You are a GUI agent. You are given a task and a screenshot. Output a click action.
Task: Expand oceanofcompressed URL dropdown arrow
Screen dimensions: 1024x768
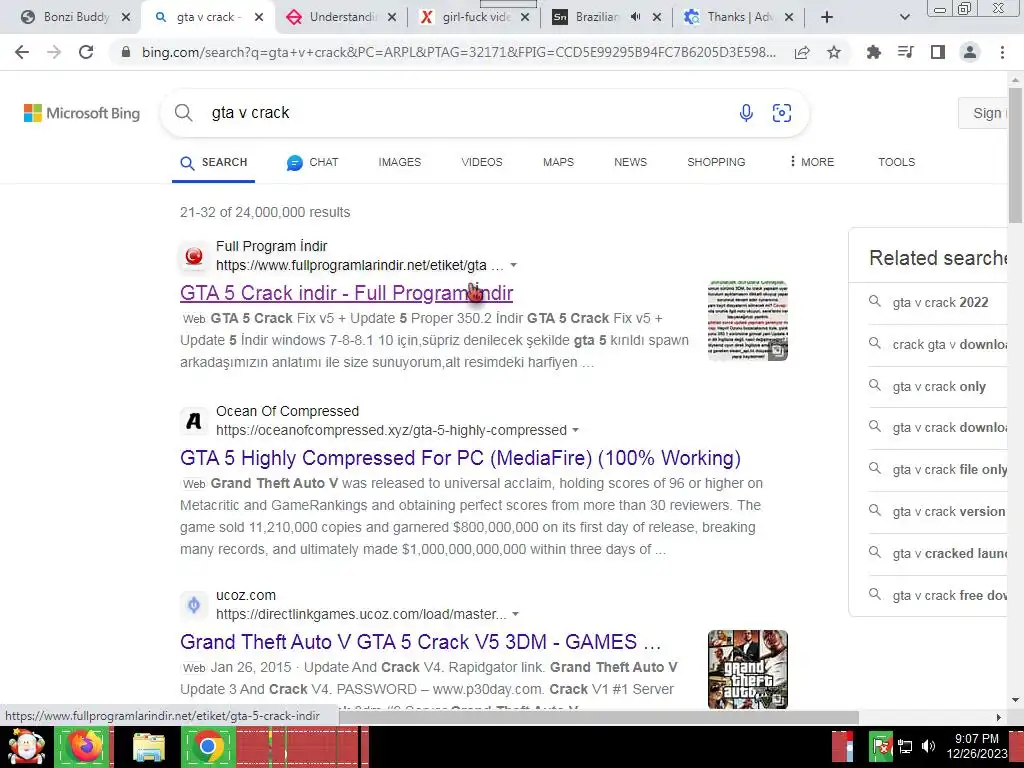click(x=575, y=430)
